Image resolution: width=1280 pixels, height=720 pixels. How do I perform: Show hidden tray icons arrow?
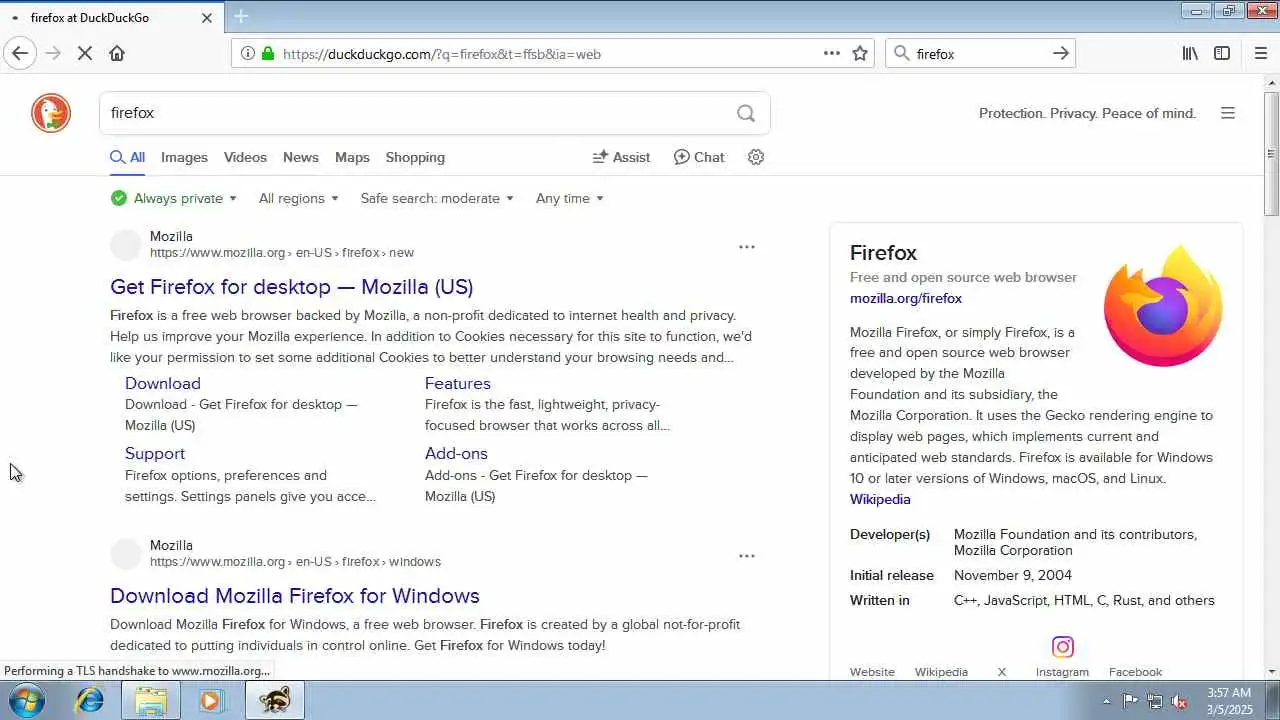(1106, 701)
